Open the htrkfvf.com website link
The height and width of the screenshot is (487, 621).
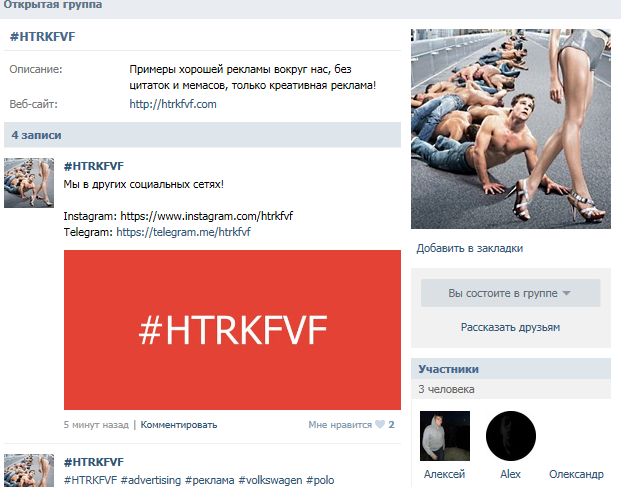pyautogui.click(x=173, y=104)
